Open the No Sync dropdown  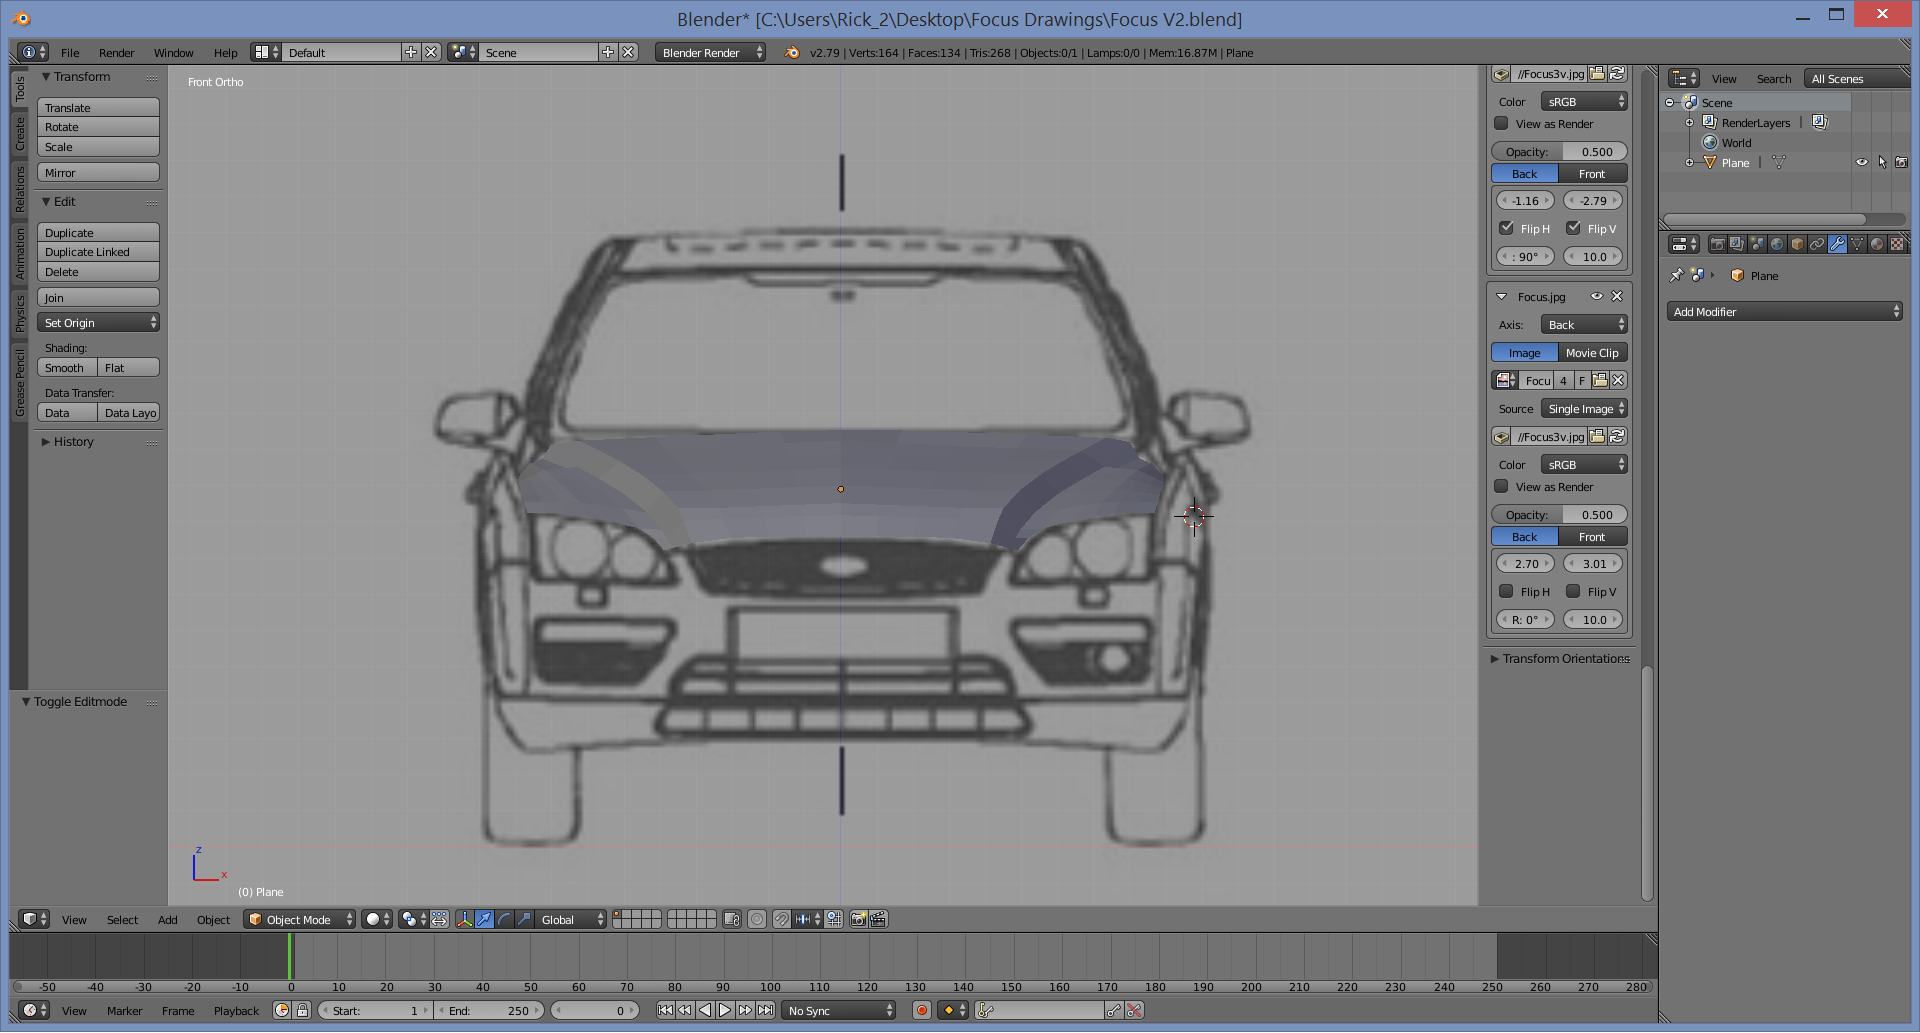tap(838, 1010)
